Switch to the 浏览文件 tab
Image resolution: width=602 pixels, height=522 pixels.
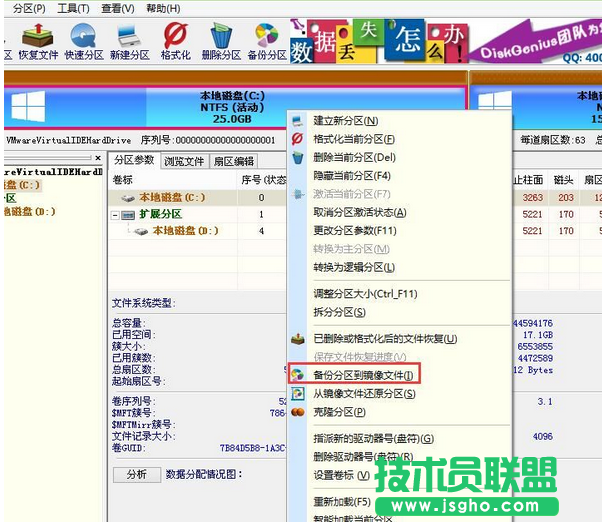[184, 161]
